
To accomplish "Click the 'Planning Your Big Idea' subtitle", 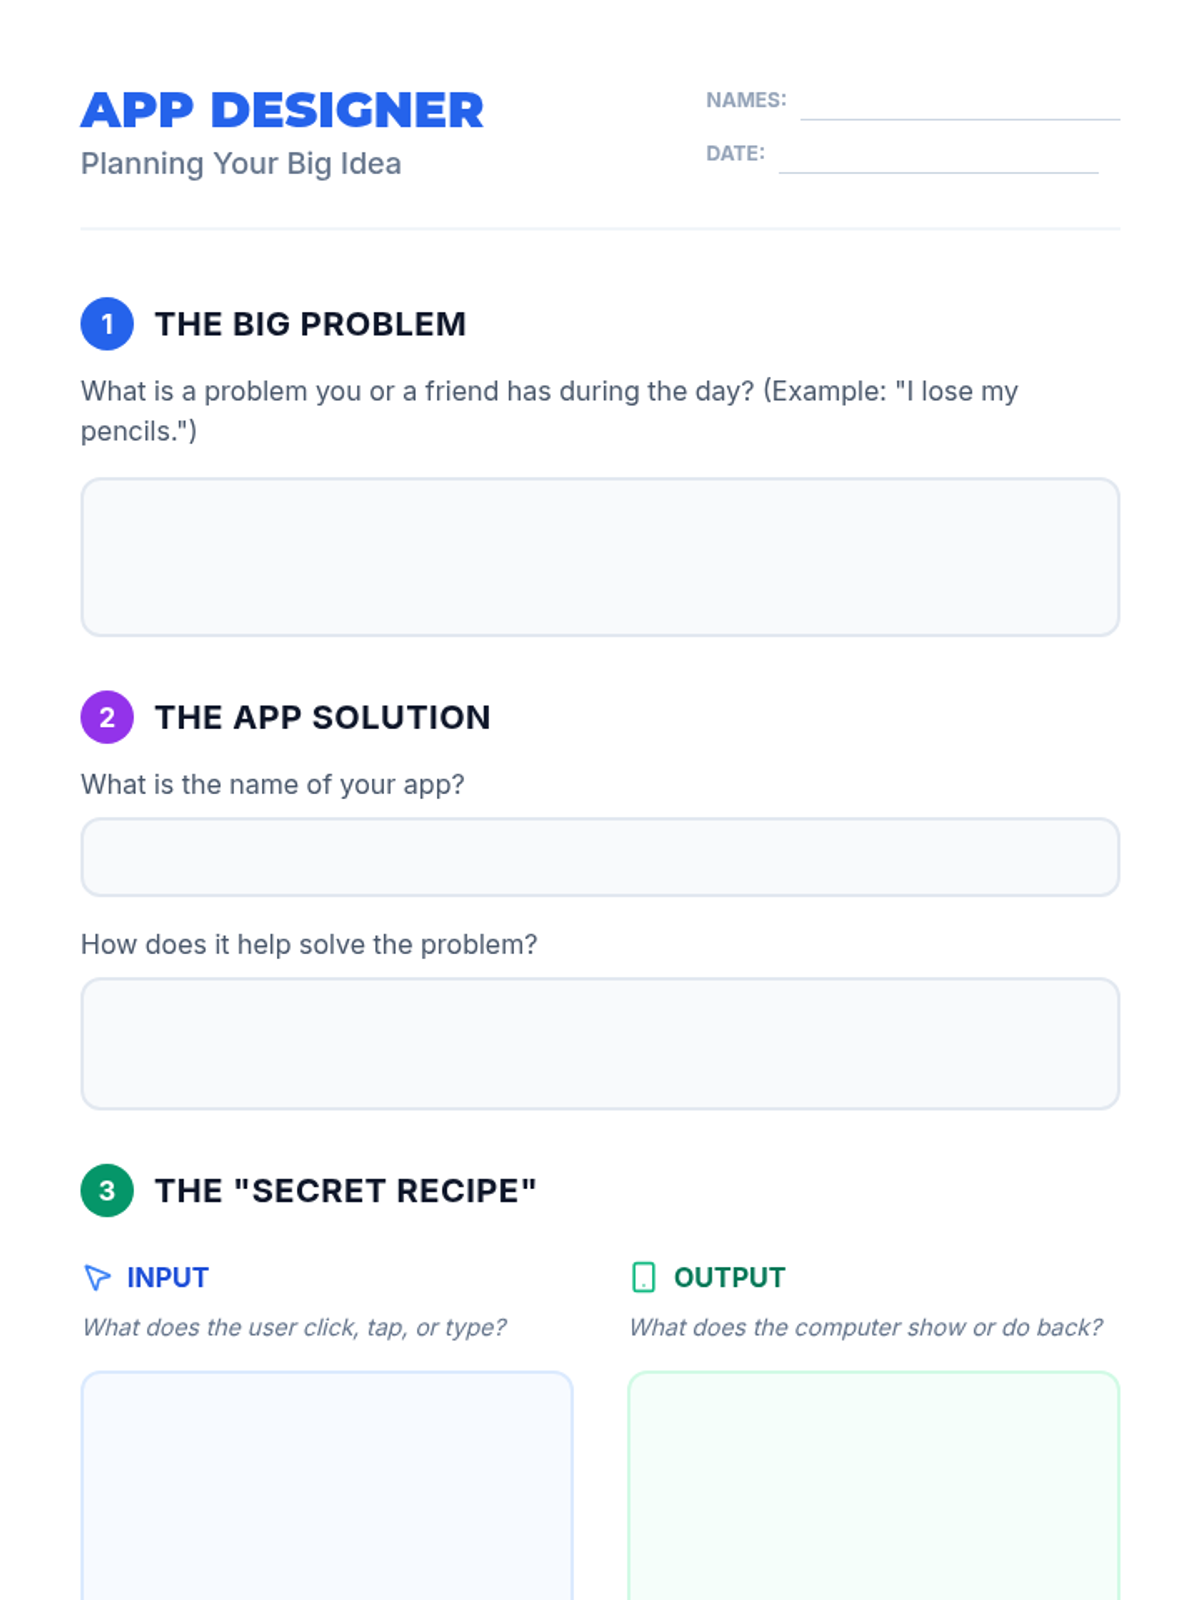I will tap(241, 163).
